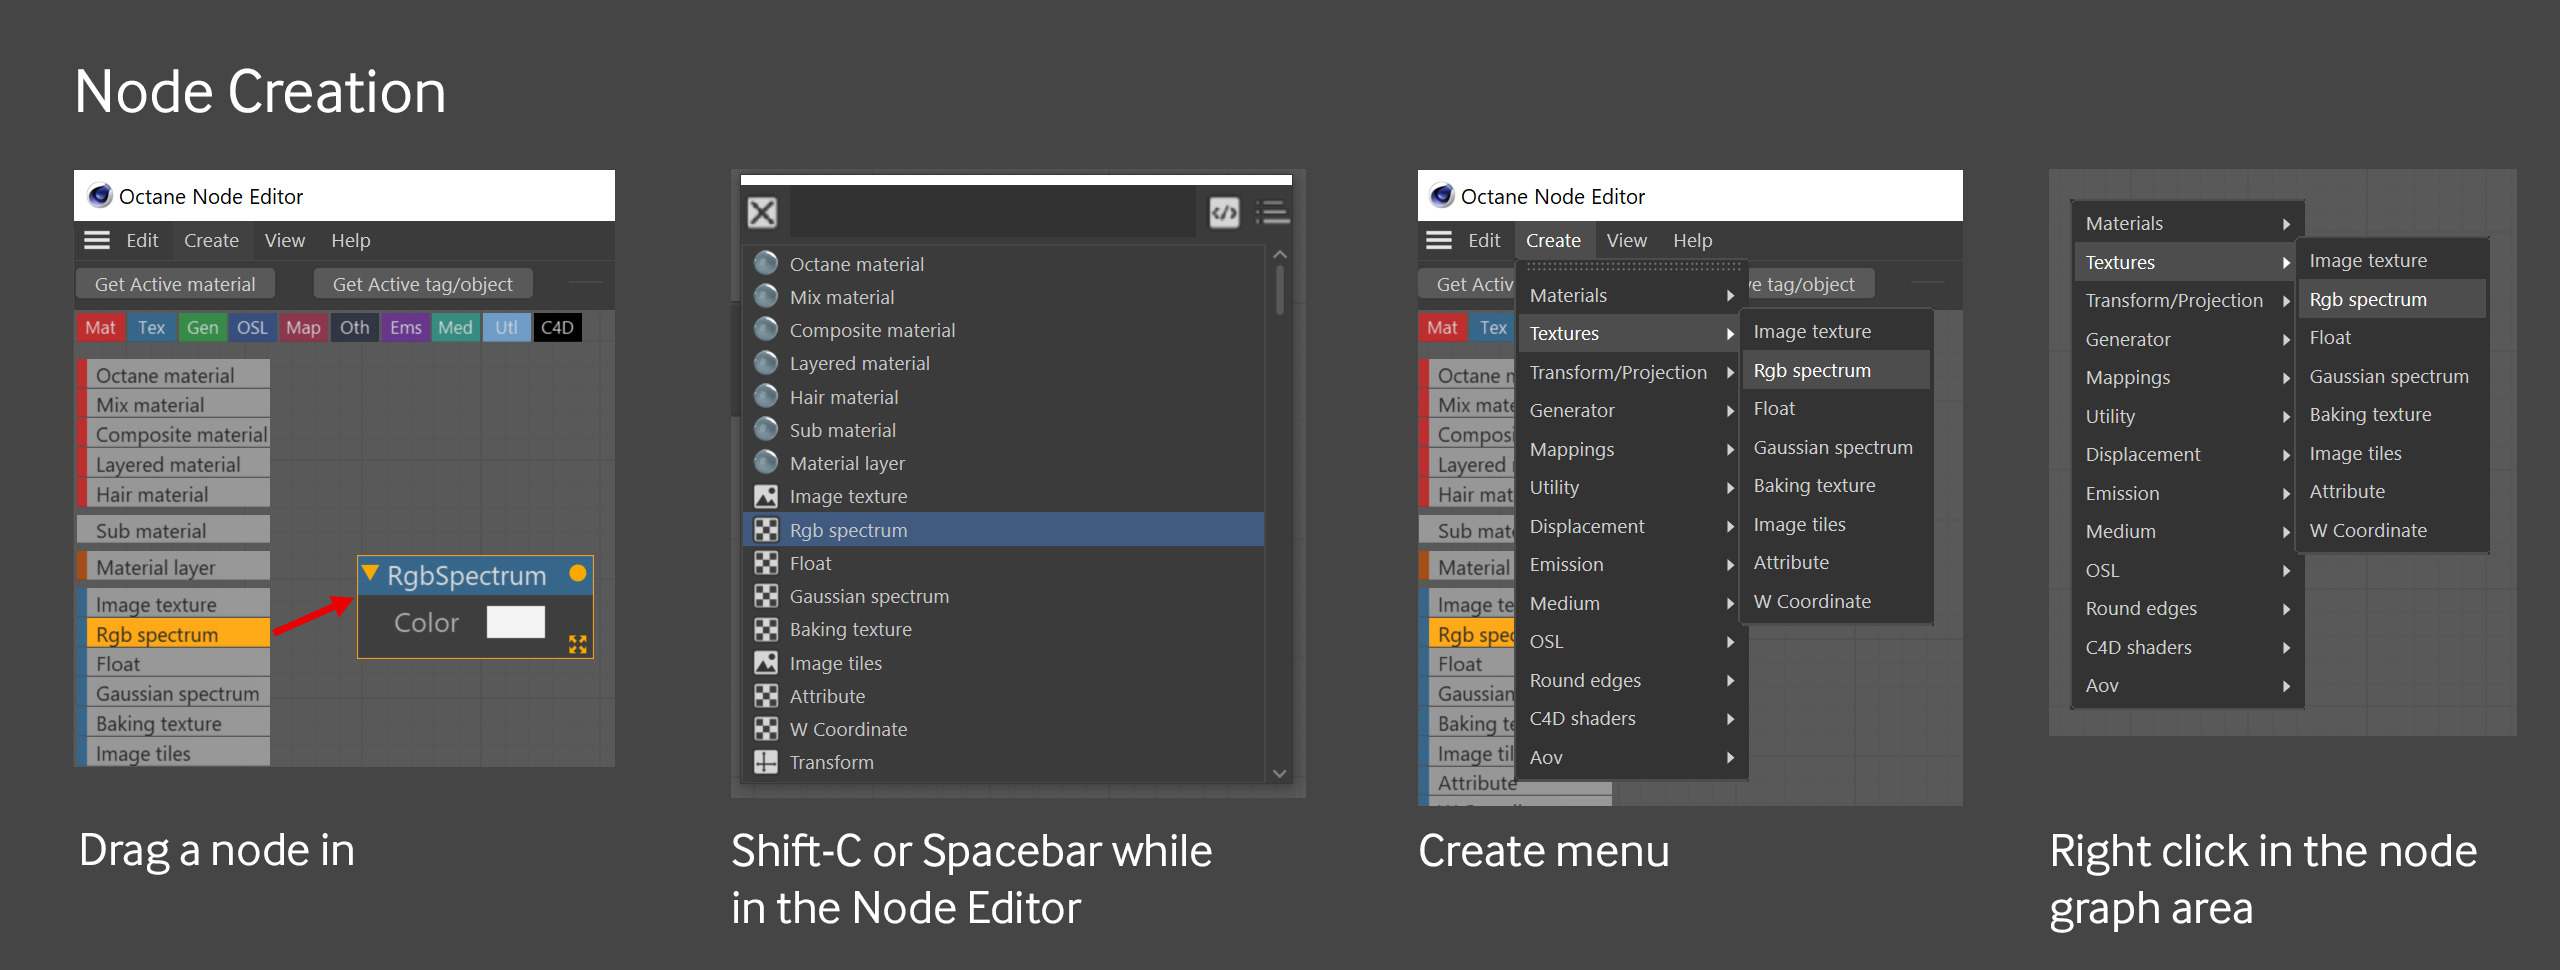Click the Attribute checker icon in the search list

766,695
